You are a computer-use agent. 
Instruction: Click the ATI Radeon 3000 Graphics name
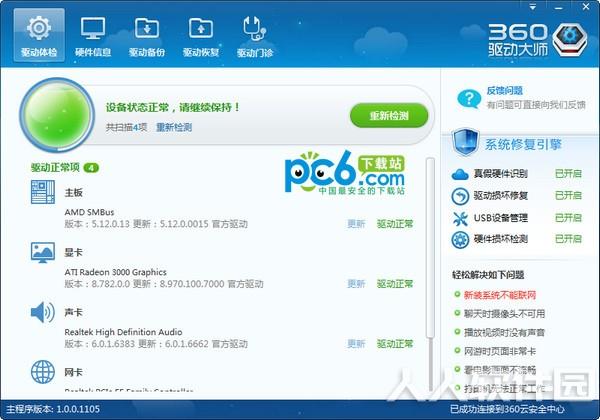116,272
